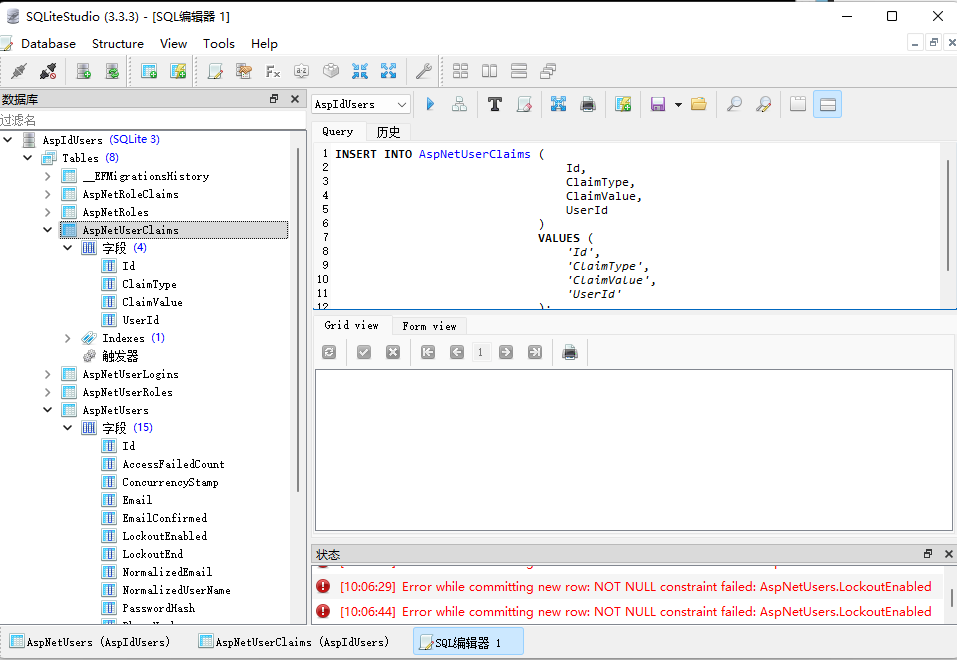Collapse the Tables (8) node

pos(27,158)
